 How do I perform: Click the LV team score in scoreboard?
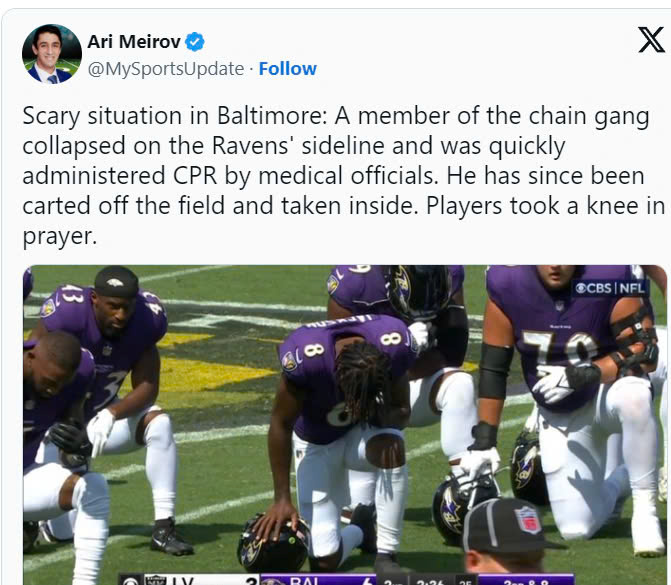point(253,581)
